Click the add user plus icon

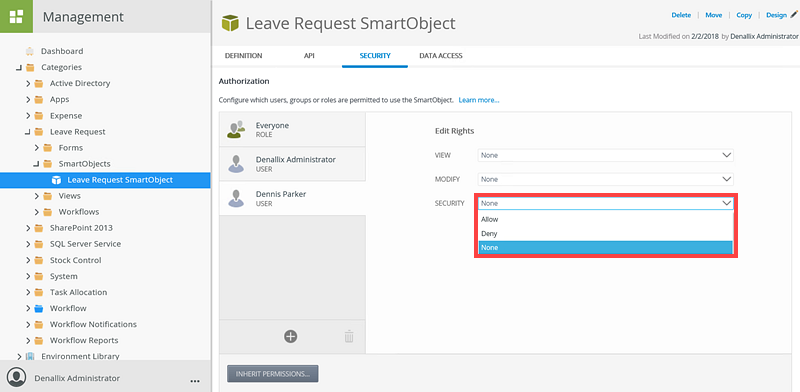(291, 336)
